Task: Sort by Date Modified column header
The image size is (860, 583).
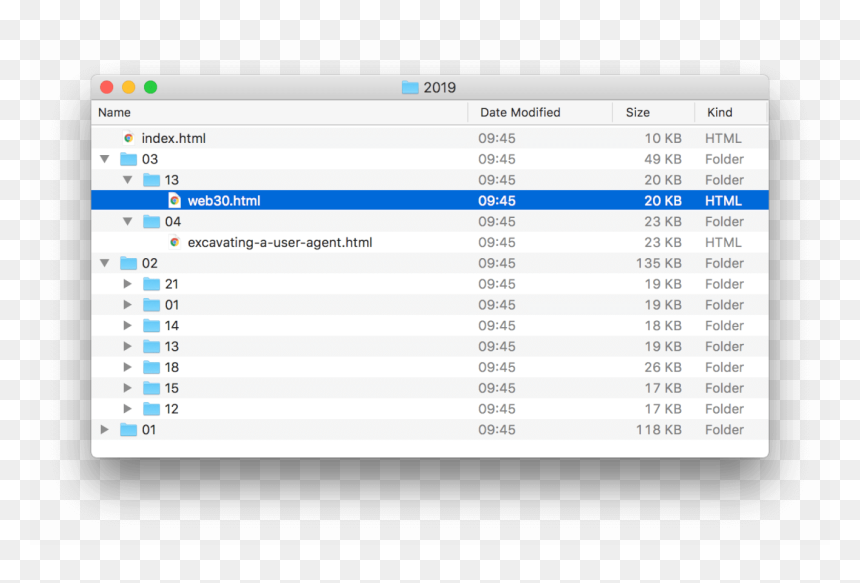Action: [540, 112]
